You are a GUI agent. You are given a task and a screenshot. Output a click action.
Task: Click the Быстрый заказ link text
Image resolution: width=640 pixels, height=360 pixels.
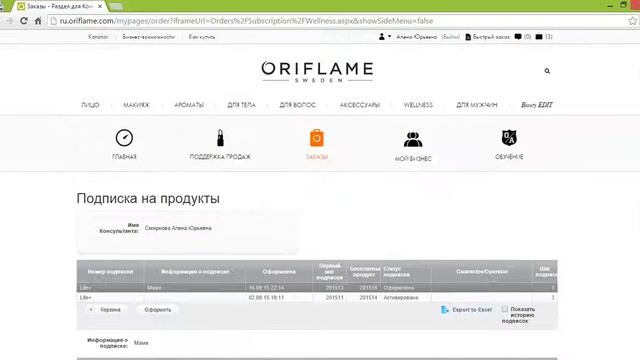(x=491, y=37)
